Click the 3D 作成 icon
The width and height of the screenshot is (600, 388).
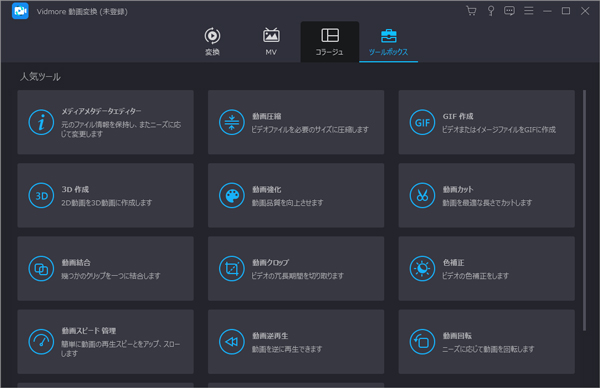coord(41,196)
